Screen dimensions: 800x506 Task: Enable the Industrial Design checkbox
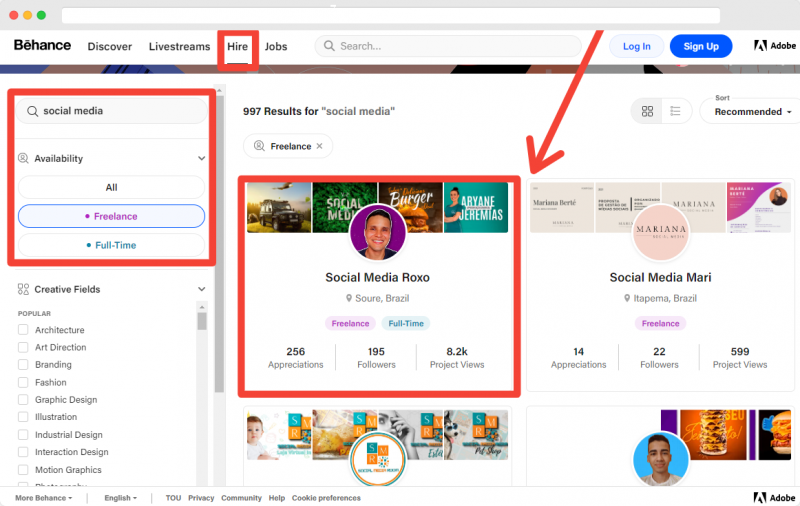pos(23,435)
